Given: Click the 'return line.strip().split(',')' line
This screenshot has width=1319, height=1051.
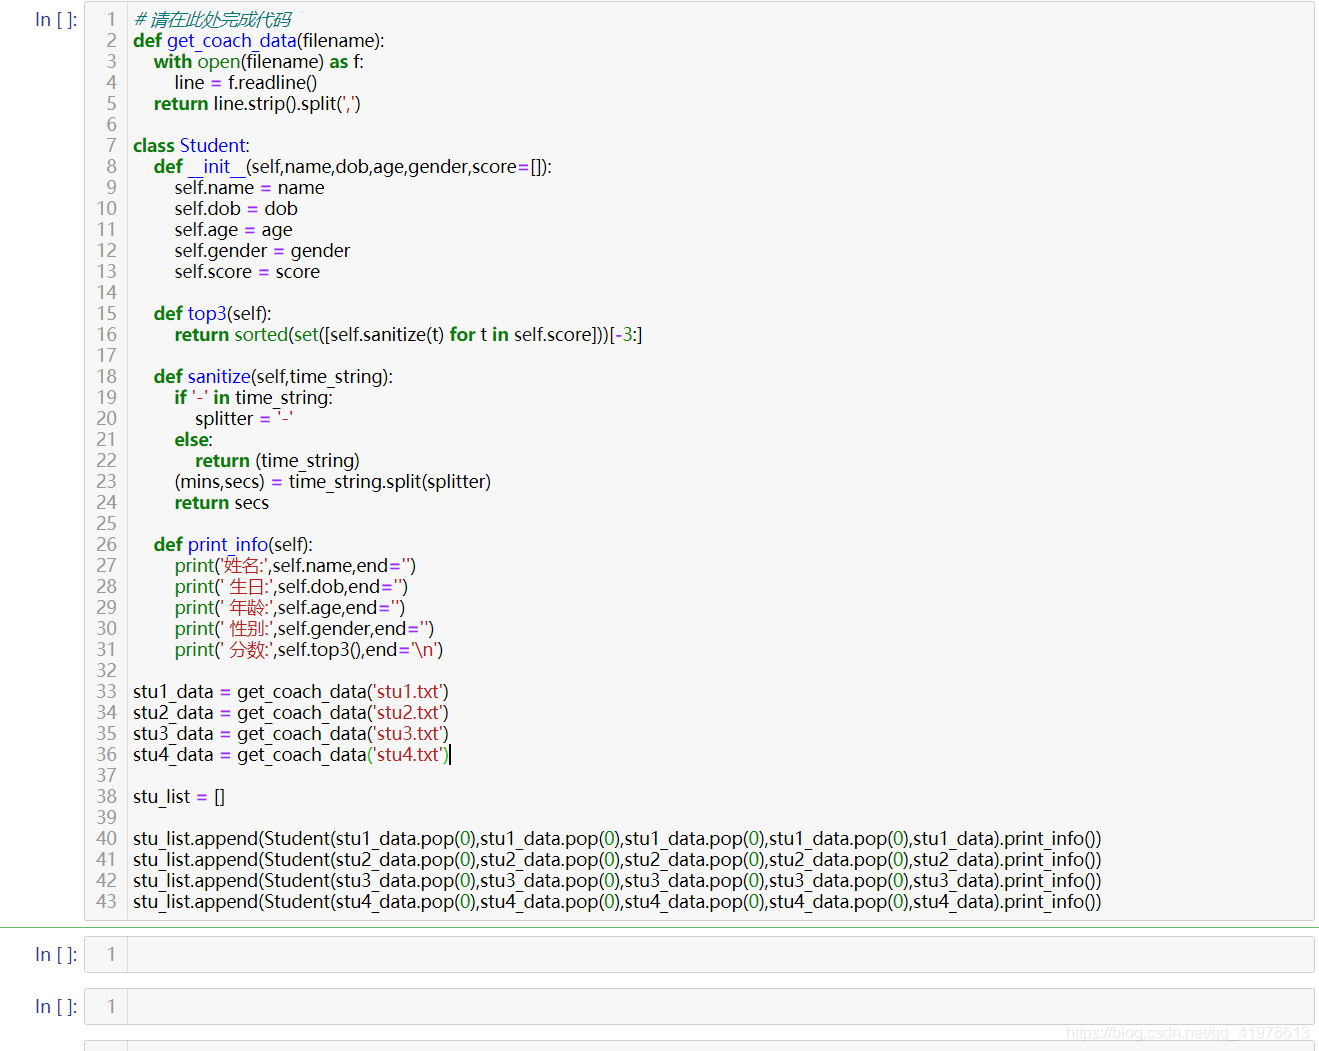Looking at the screenshot, I should point(257,103).
